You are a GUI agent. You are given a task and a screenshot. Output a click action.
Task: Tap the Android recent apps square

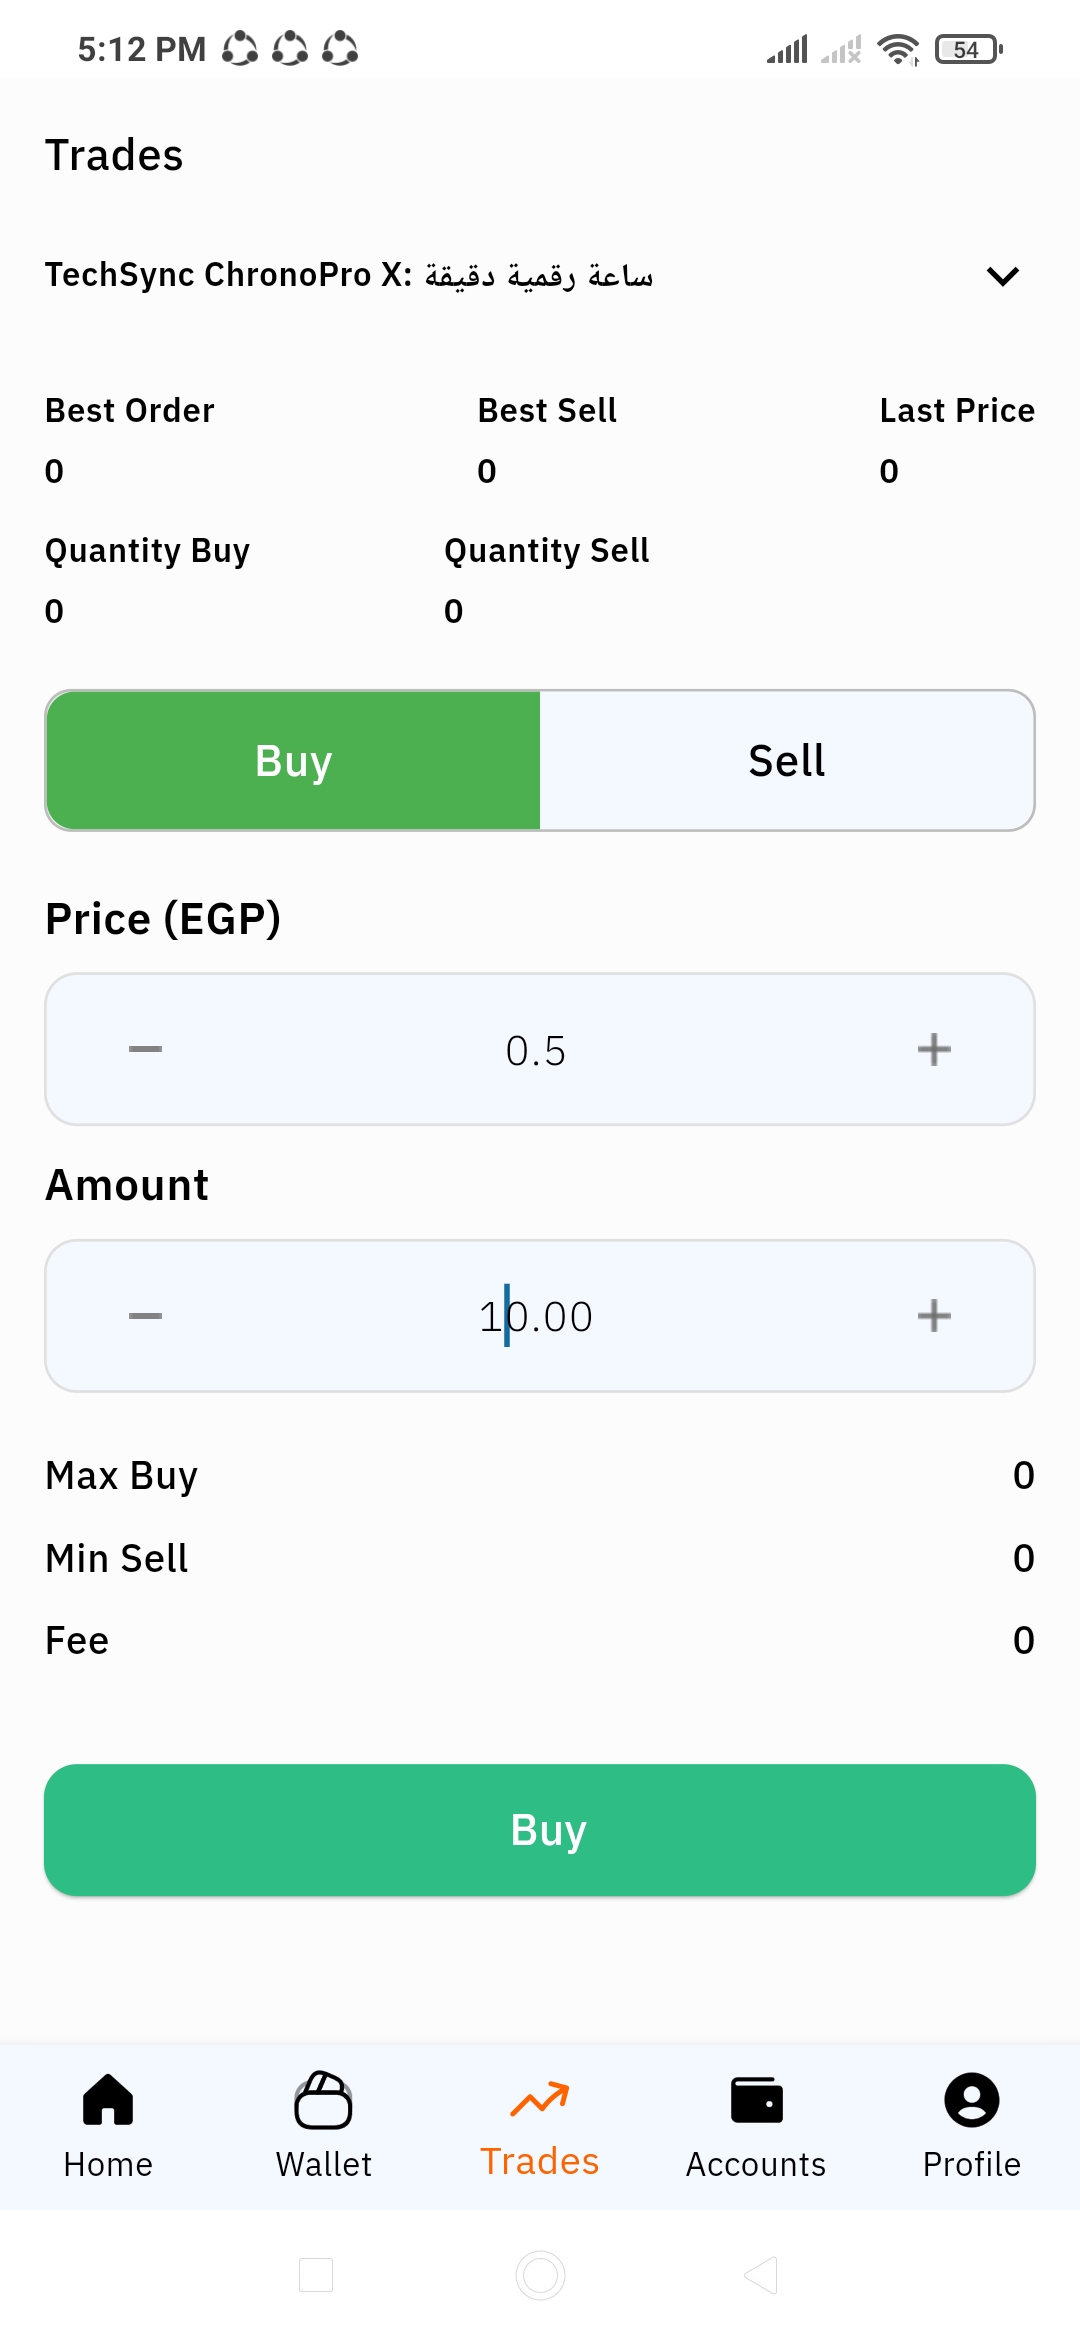(x=316, y=2275)
